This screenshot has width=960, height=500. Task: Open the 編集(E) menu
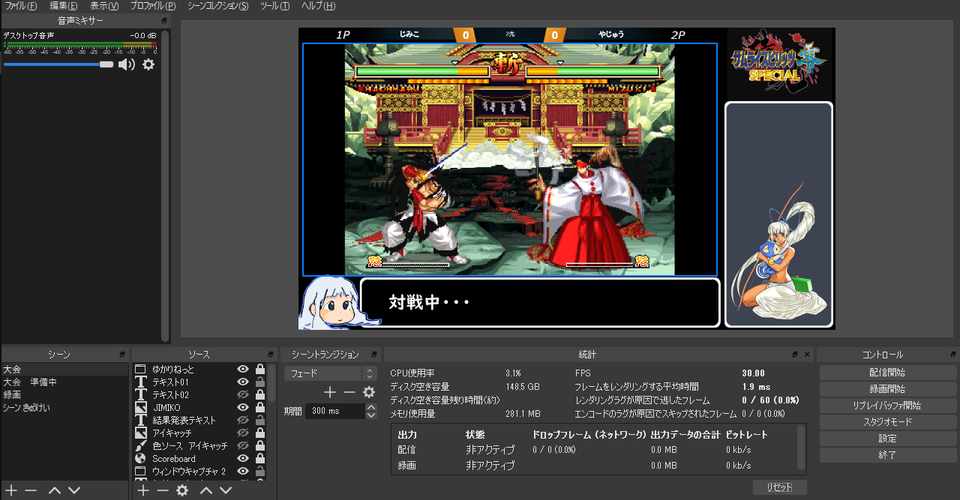point(63,6)
